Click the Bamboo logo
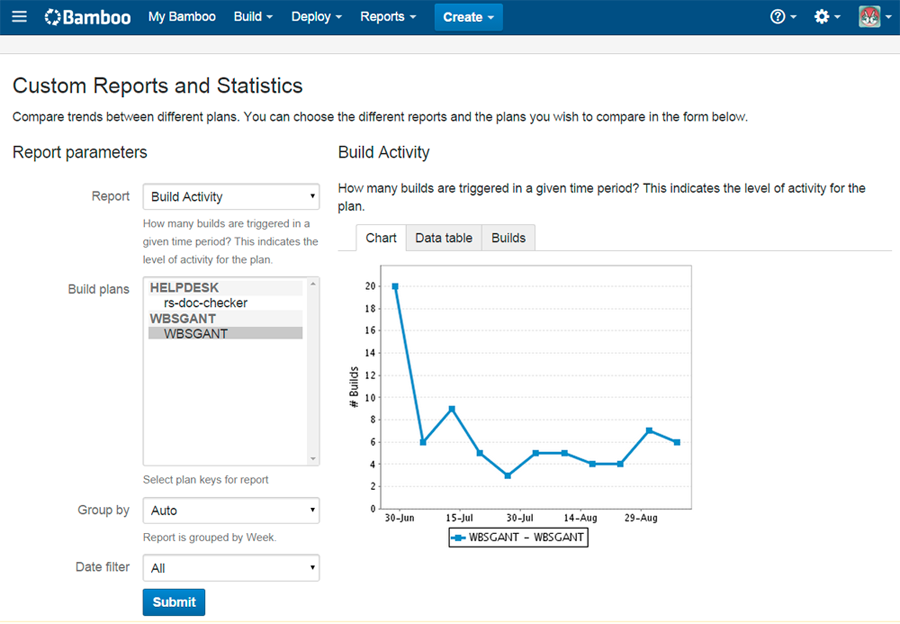 [88, 17]
